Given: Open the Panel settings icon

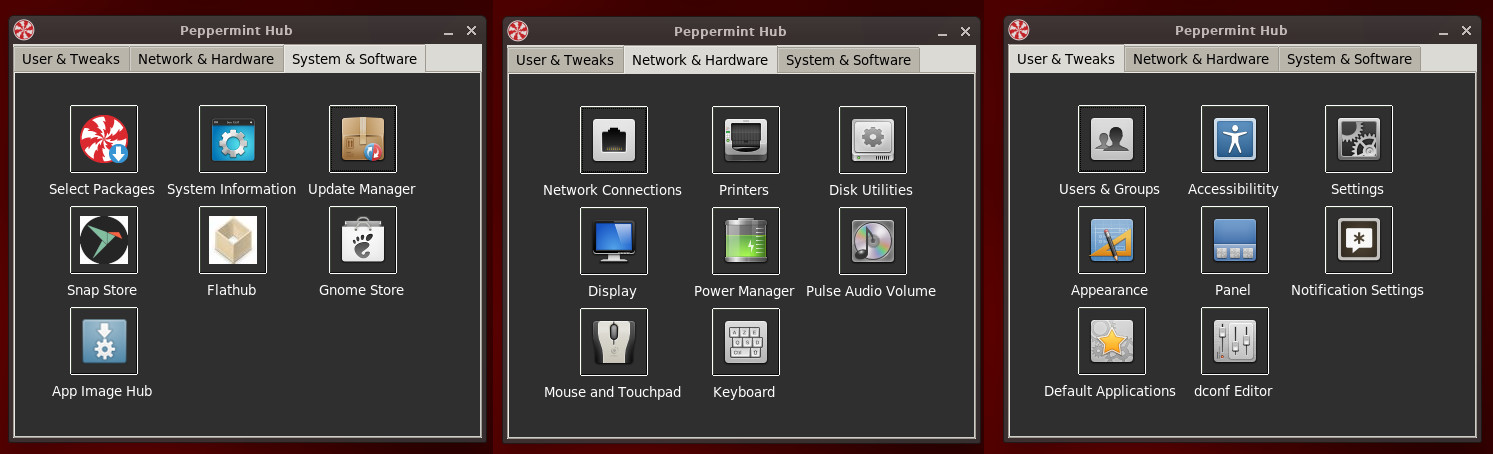Looking at the screenshot, I should tap(1235, 240).
